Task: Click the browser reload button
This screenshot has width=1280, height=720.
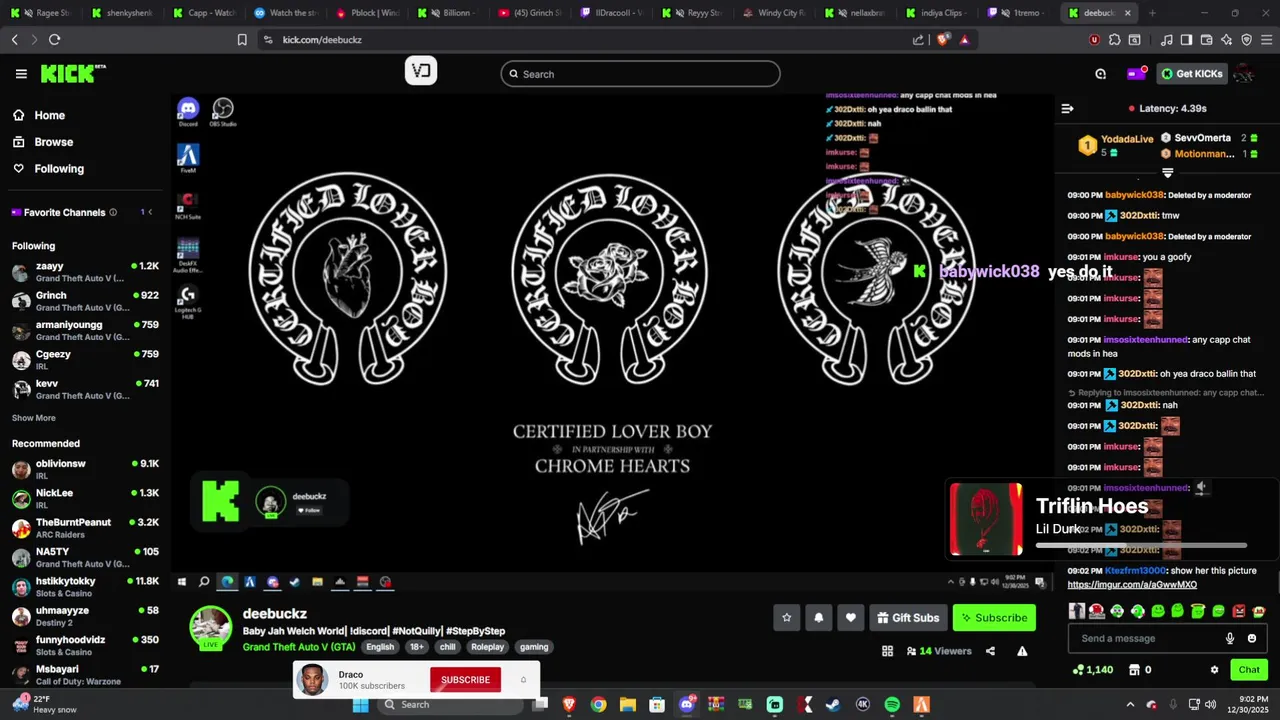Action: 54,40
